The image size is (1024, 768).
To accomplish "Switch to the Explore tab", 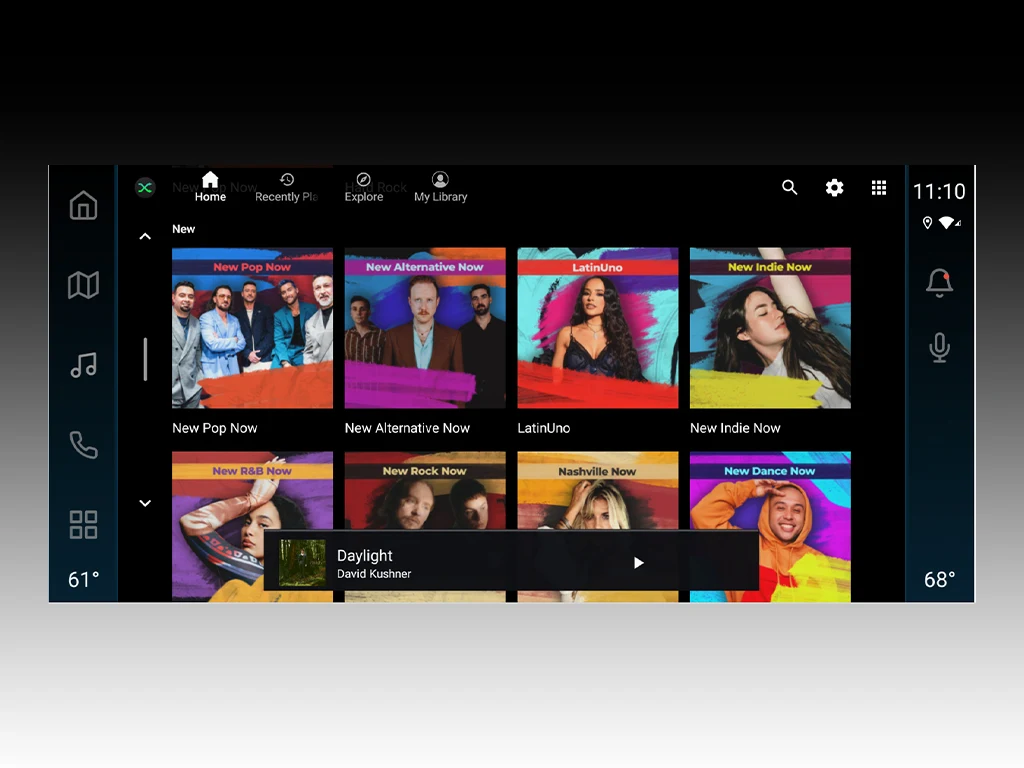I will tap(364, 187).
